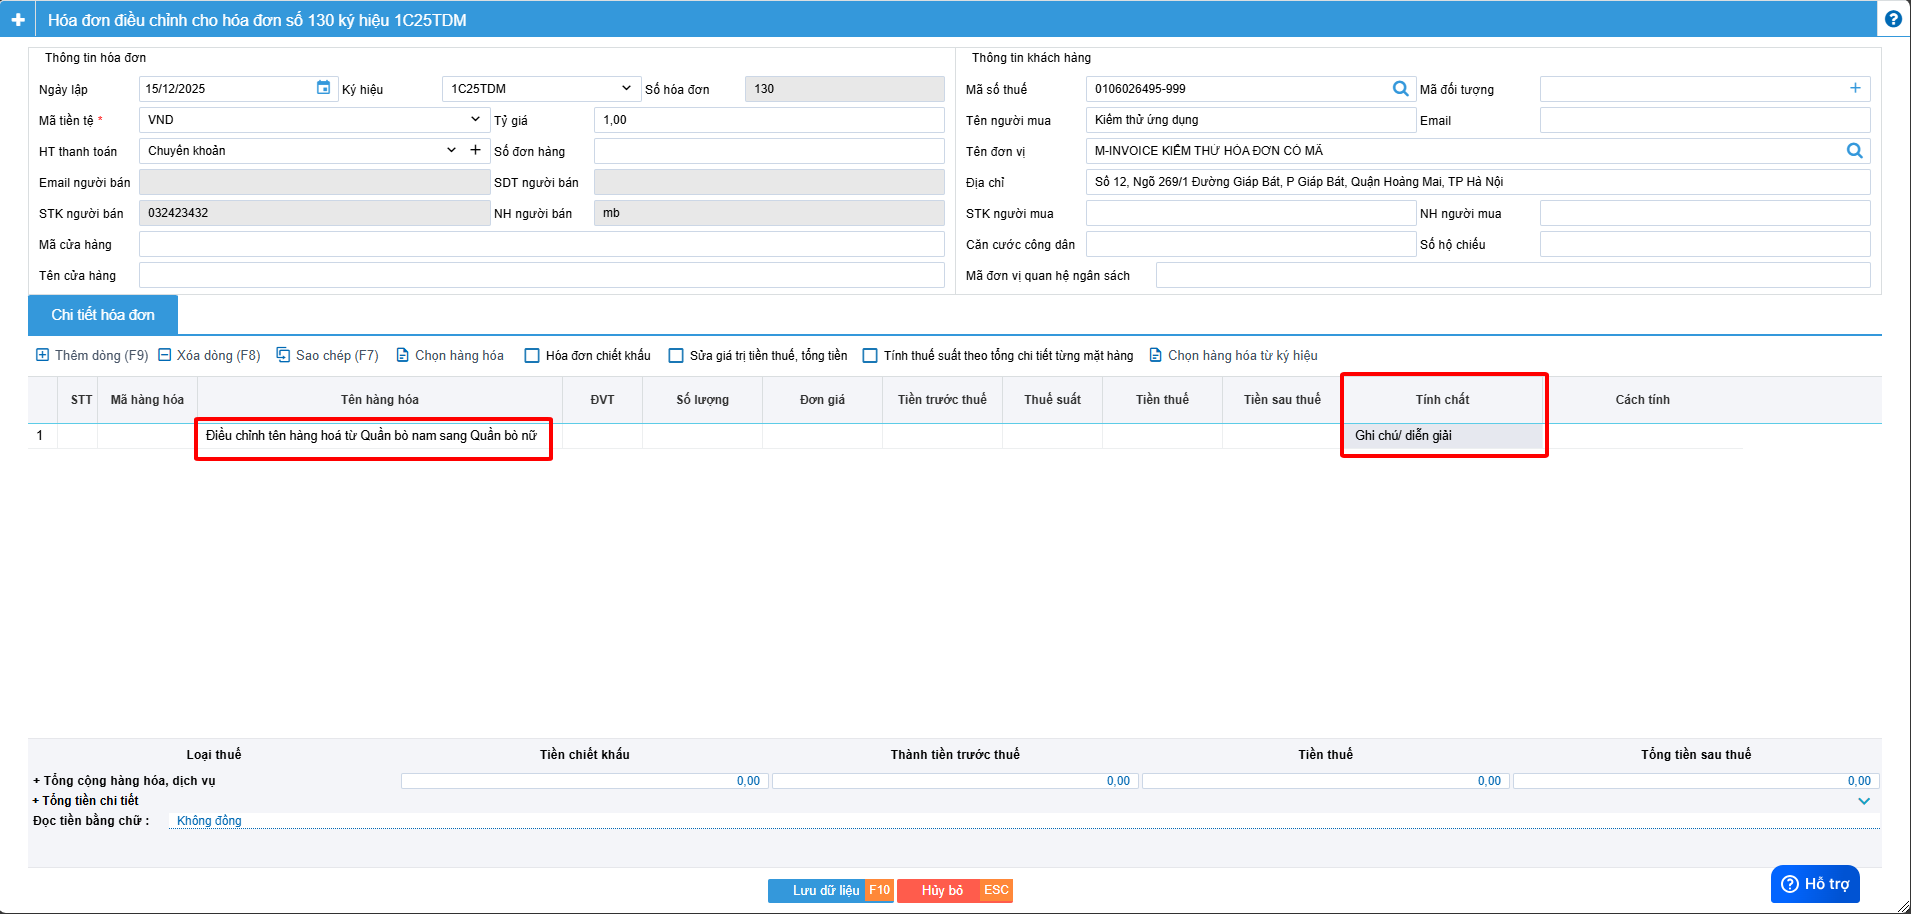Click the Số đơn hàng input field
The image size is (1911, 914).
pos(768,151)
